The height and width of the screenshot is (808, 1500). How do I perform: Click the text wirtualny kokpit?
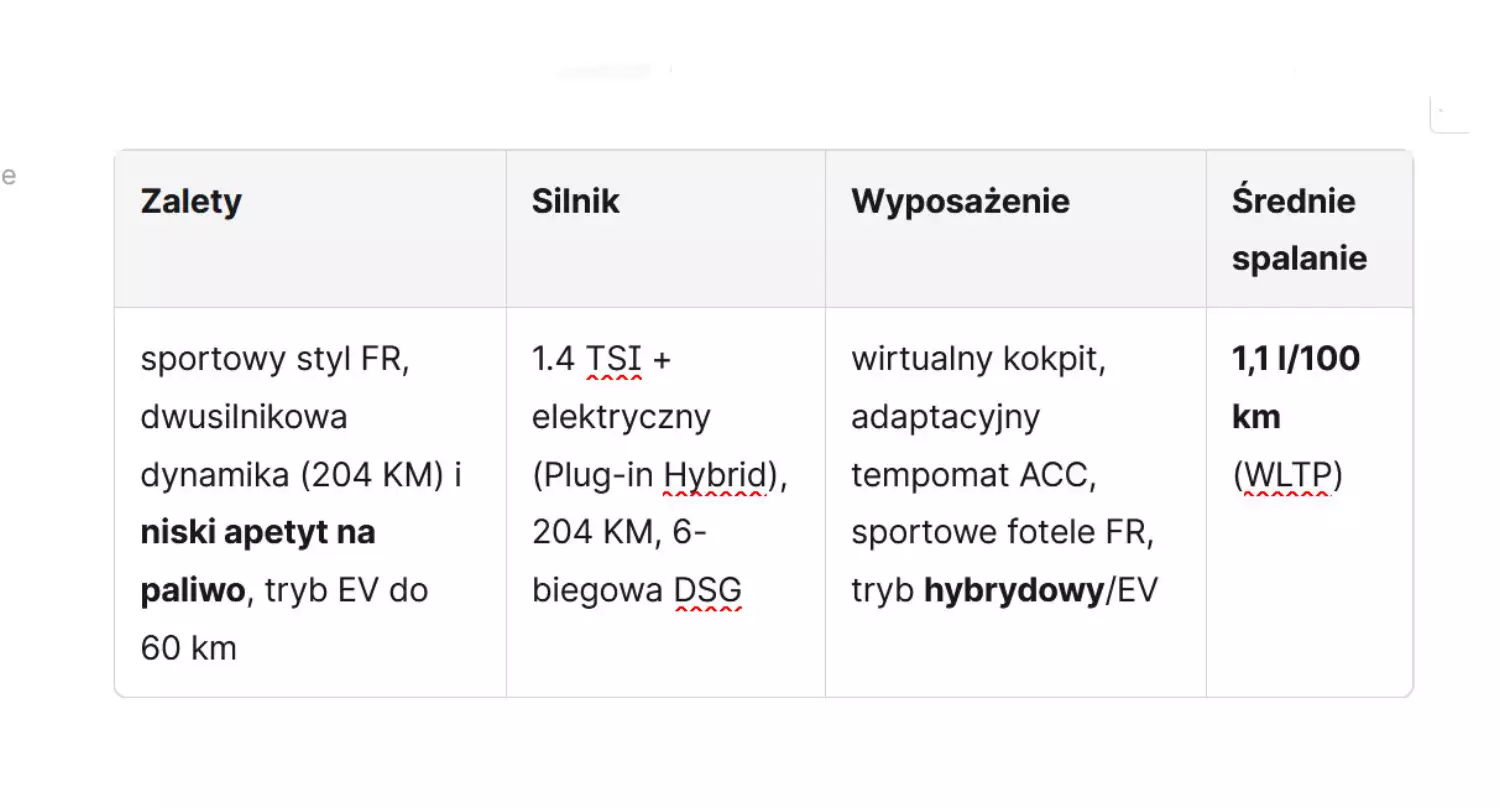[x=978, y=359]
